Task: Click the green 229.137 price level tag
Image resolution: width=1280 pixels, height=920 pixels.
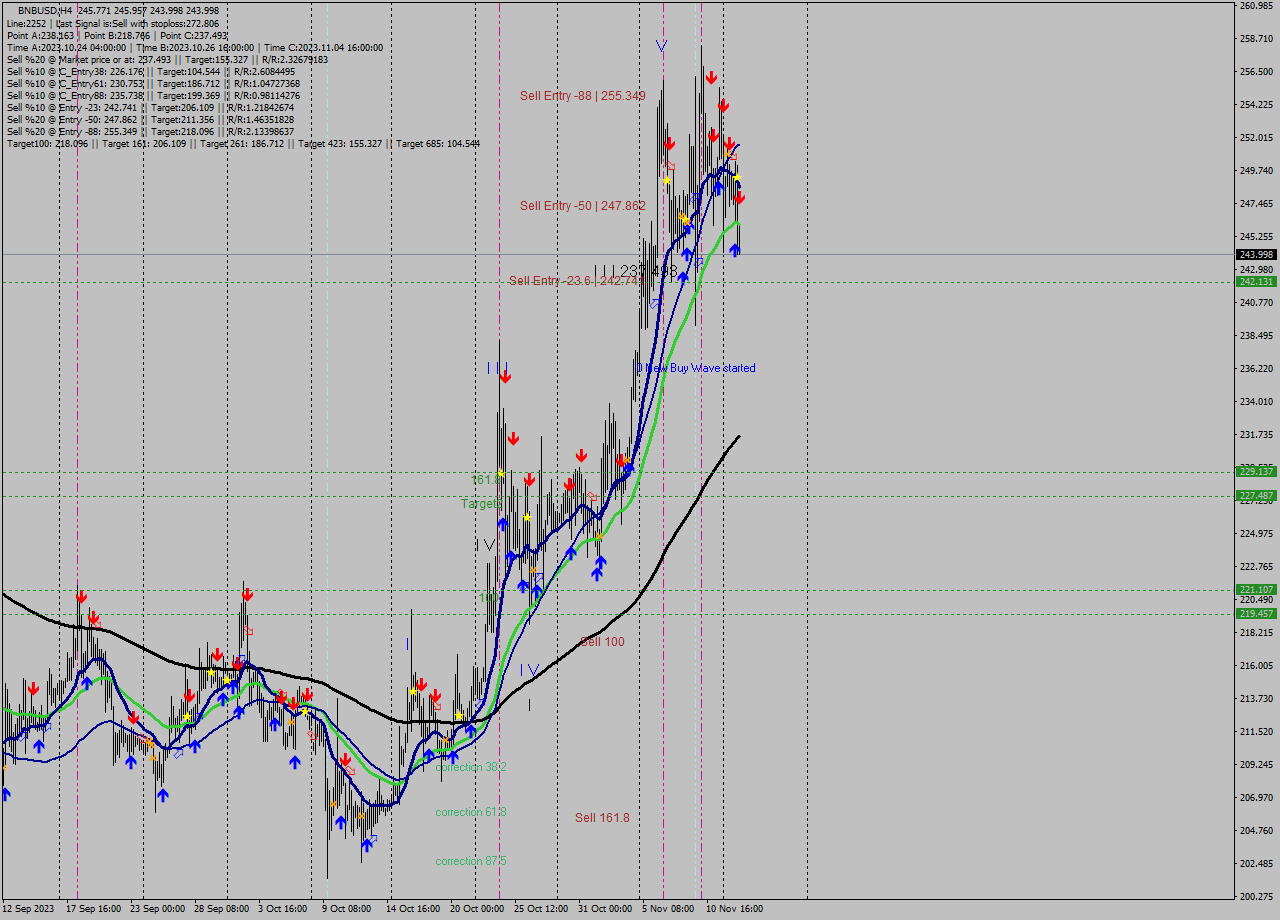Action: coord(1257,472)
